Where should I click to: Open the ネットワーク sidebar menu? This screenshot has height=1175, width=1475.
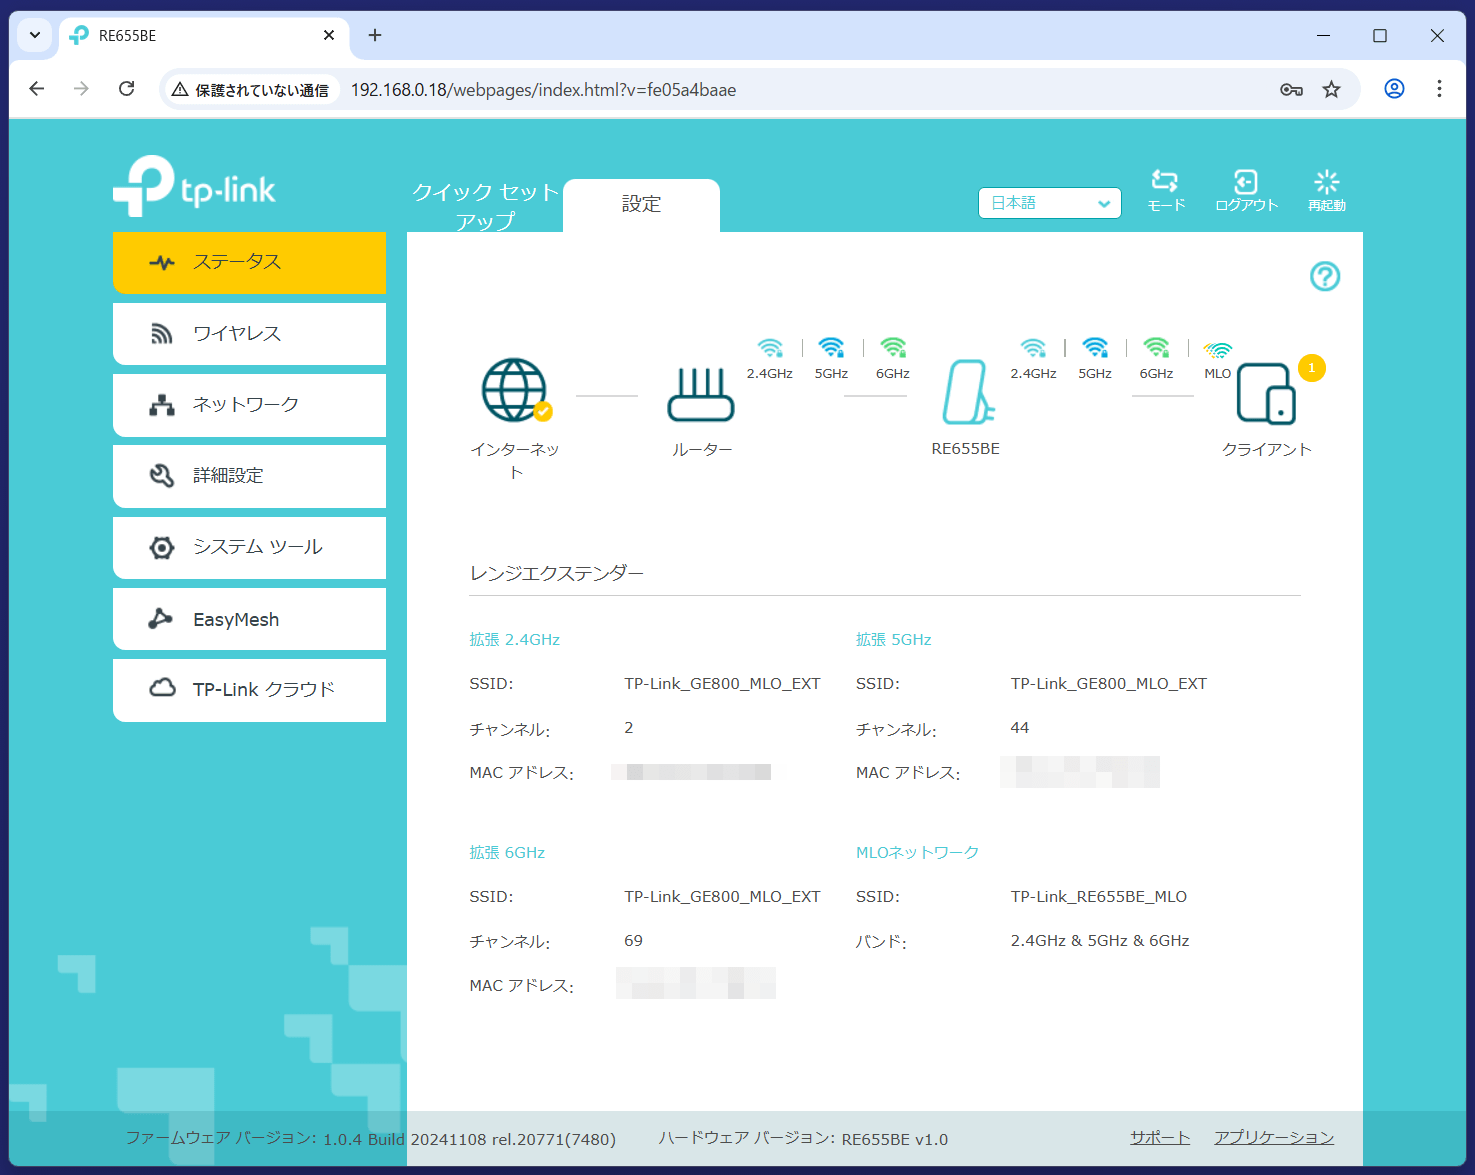[249, 405]
